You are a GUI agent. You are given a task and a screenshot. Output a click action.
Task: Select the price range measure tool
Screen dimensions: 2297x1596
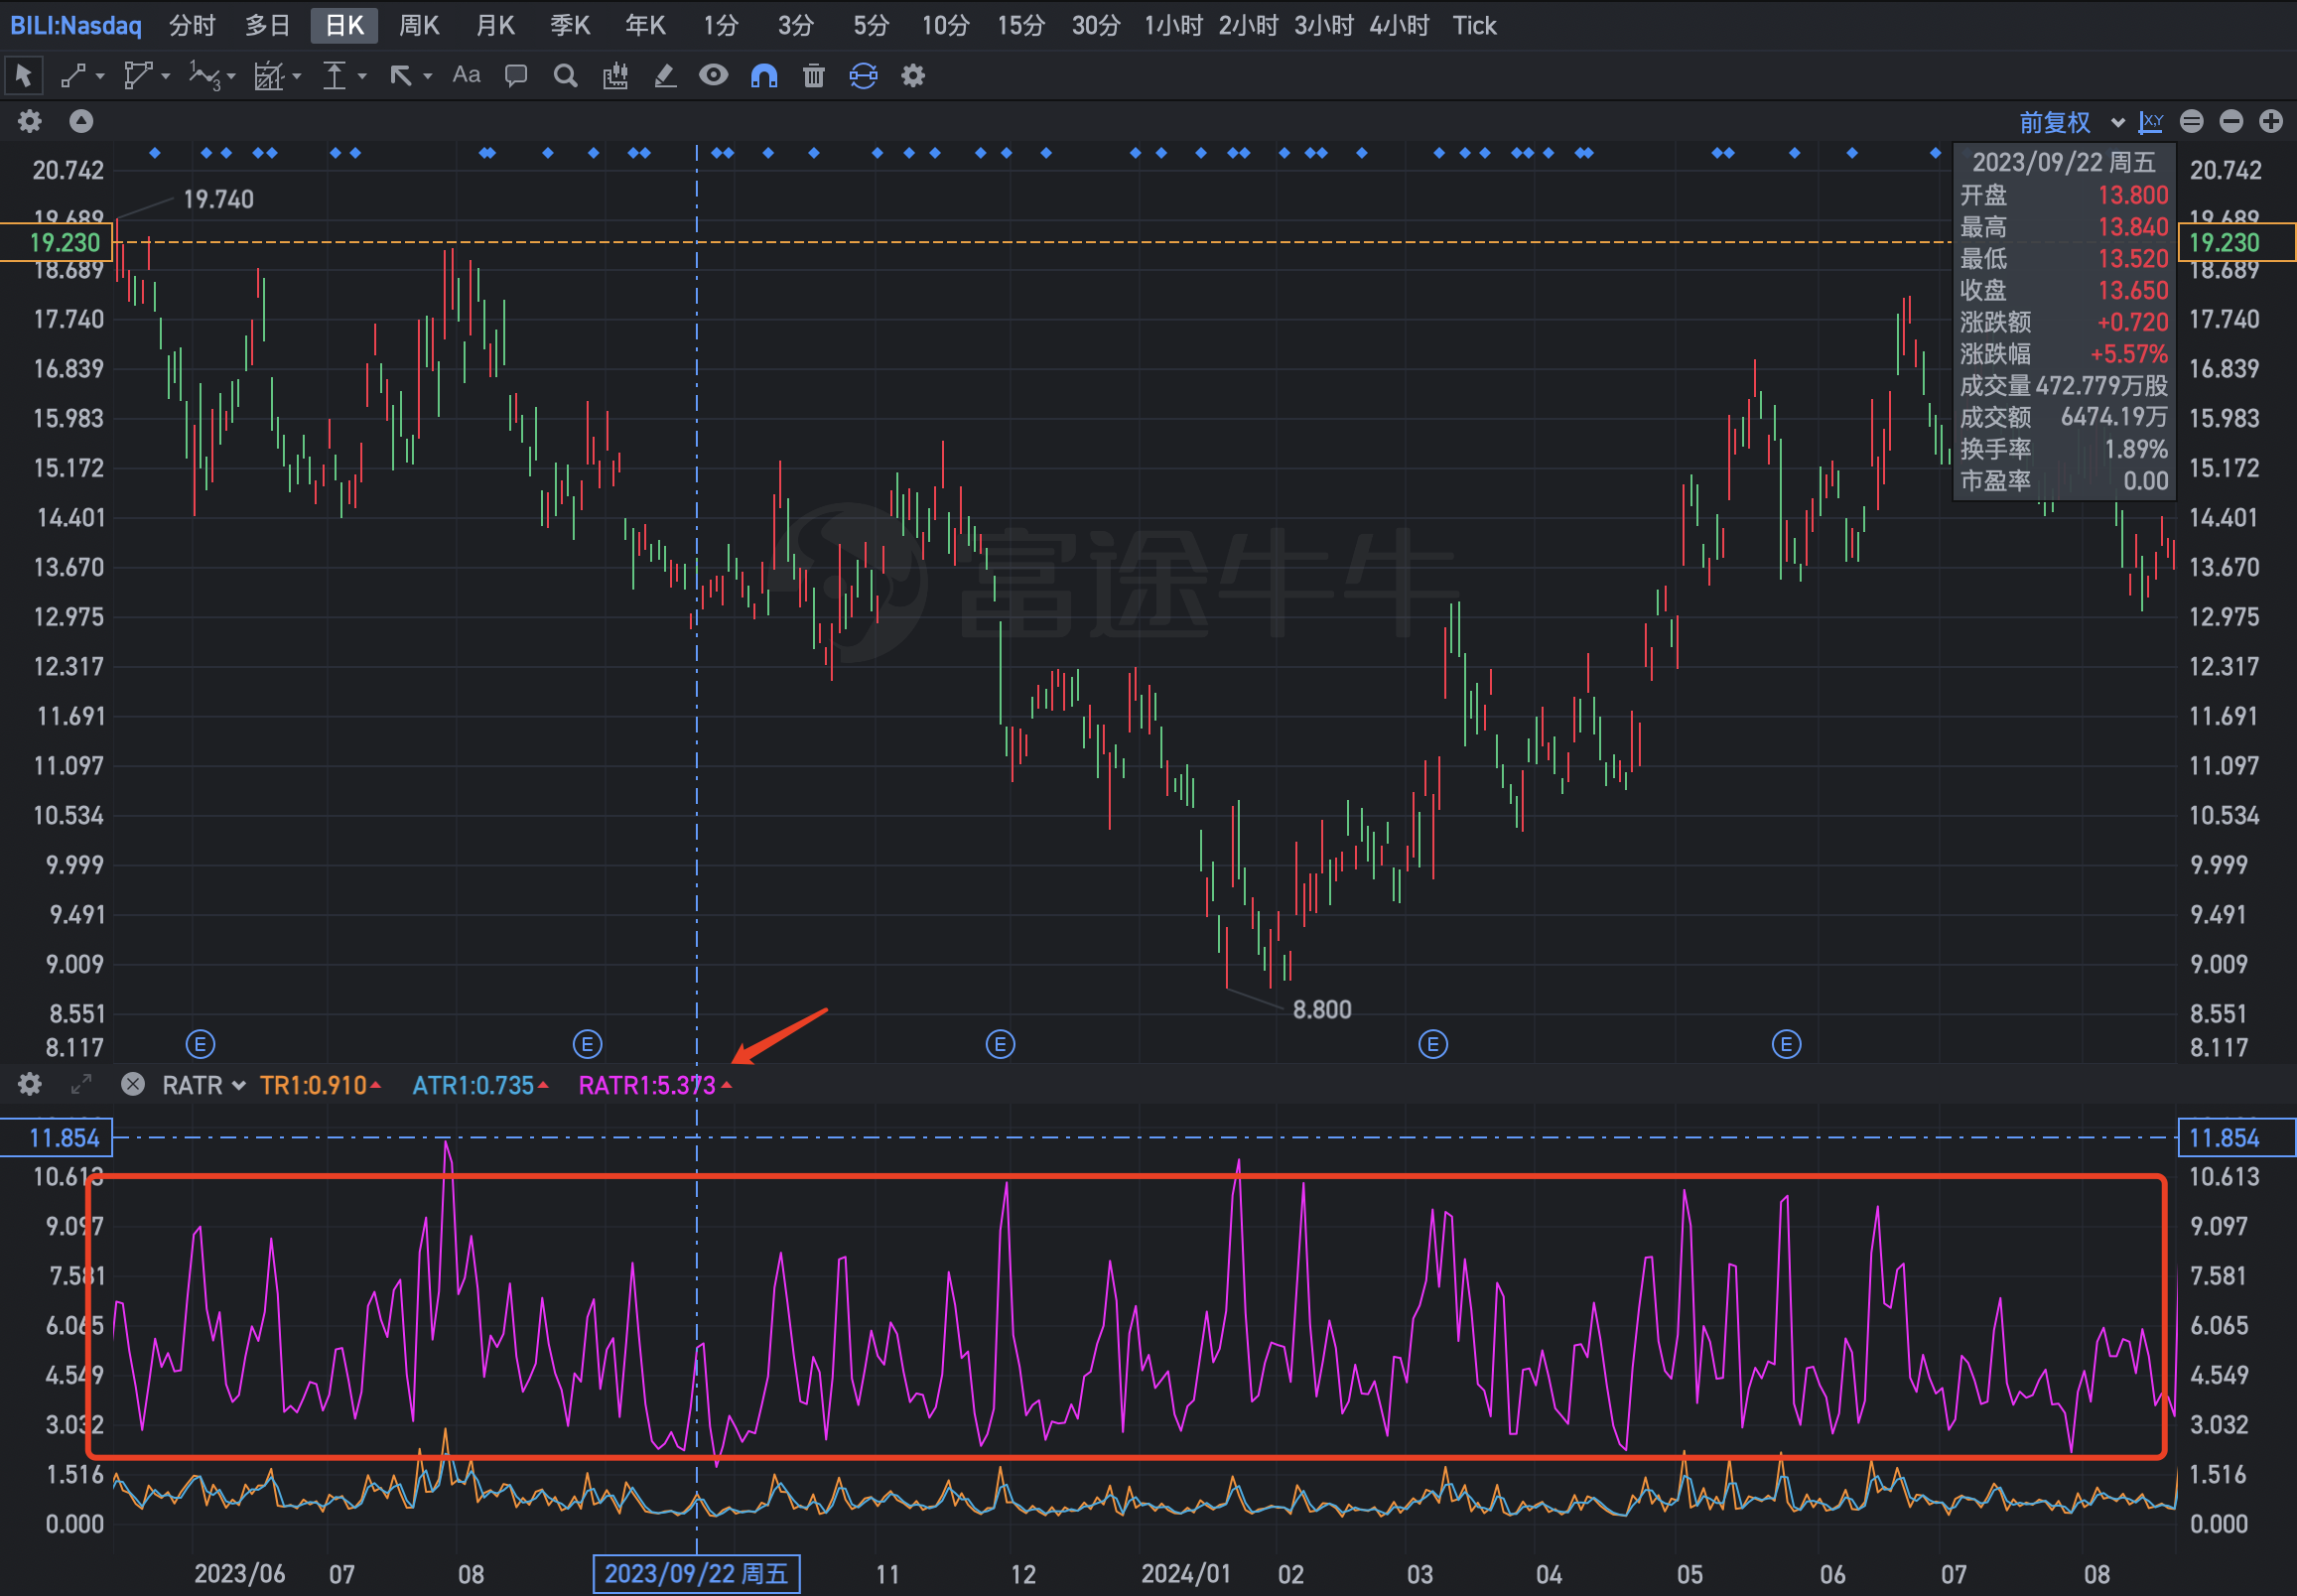click(x=334, y=75)
